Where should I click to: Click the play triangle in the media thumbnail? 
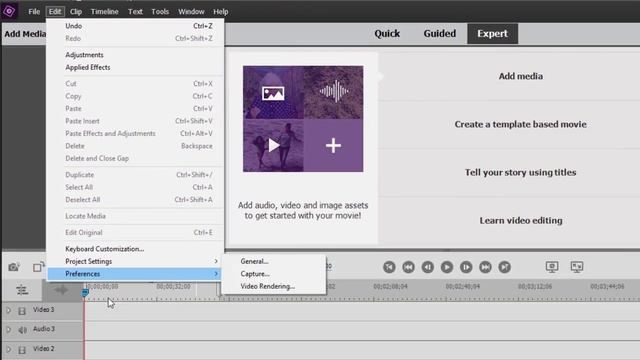[274, 145]
